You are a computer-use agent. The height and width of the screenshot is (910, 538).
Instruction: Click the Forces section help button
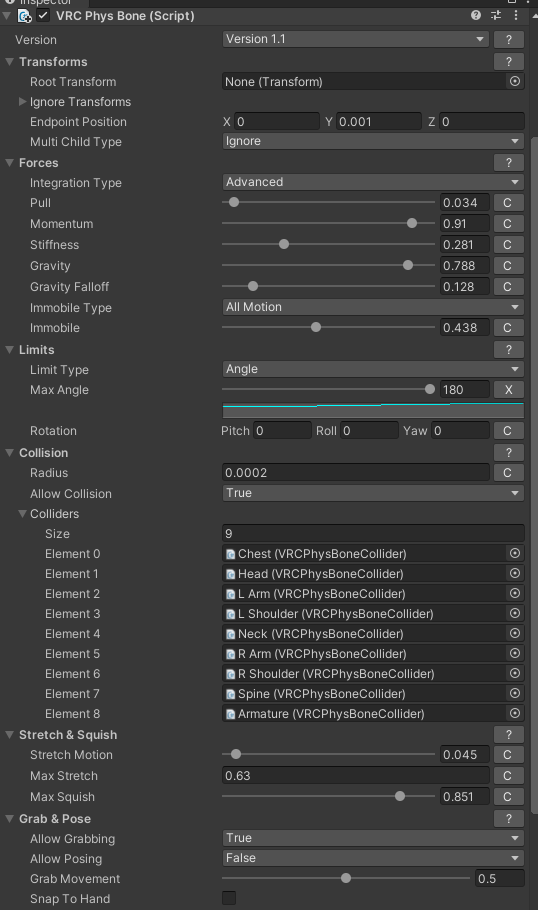509,162
